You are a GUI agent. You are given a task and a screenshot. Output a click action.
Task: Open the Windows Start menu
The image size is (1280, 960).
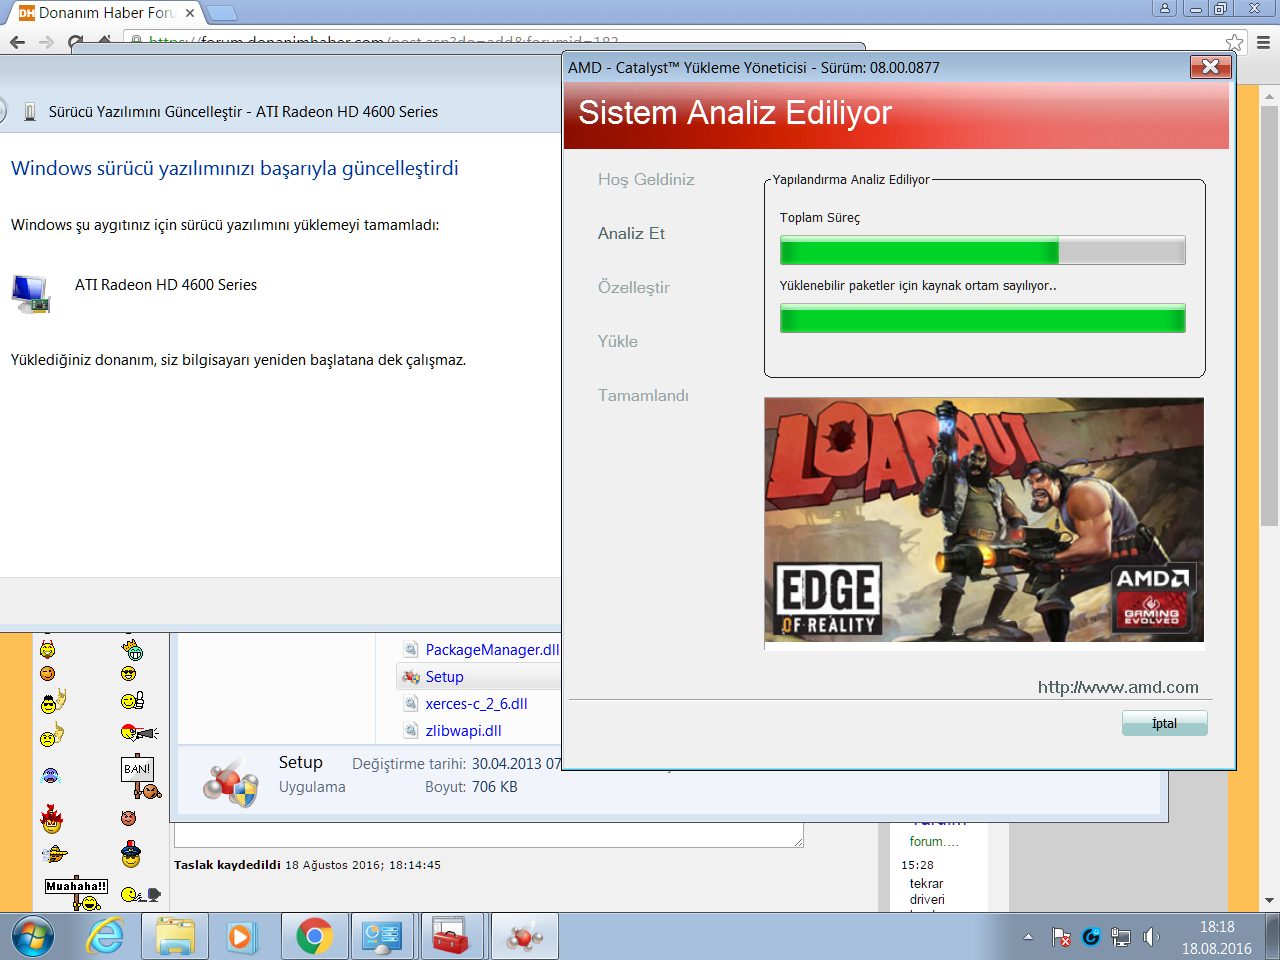(33, 937)
